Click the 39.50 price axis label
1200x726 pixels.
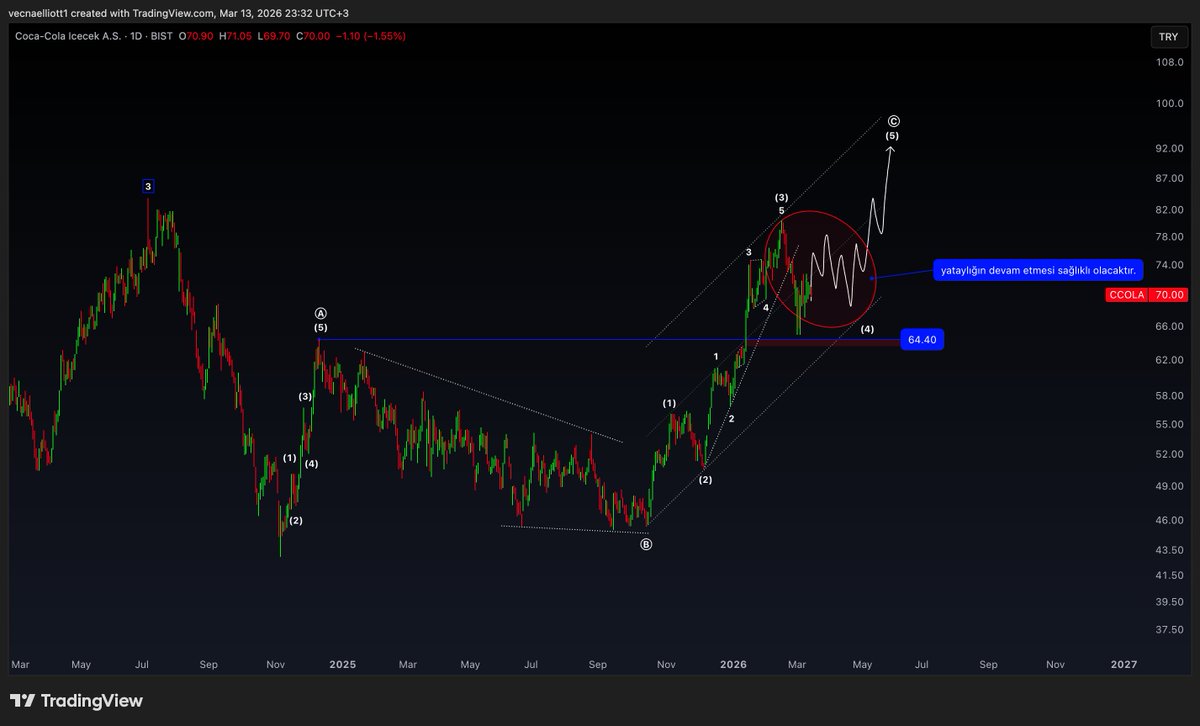point(1169,602)
